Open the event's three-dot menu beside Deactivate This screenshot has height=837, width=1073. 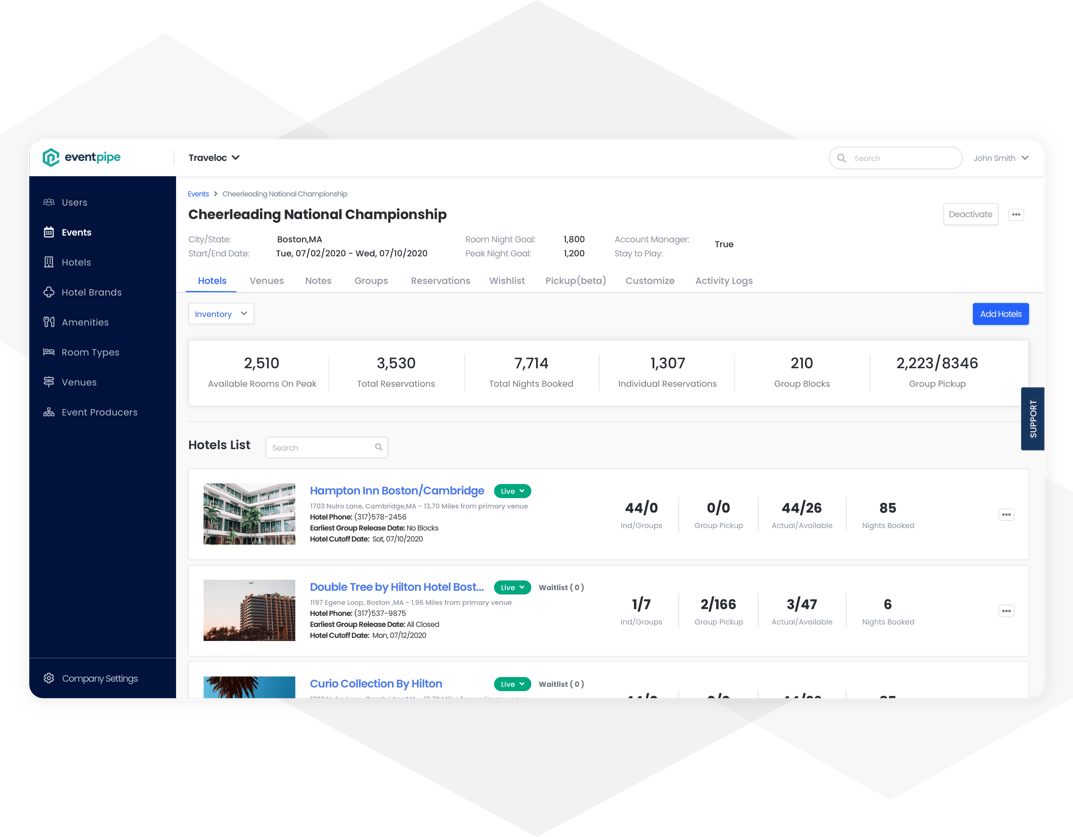pos(1016,214)
